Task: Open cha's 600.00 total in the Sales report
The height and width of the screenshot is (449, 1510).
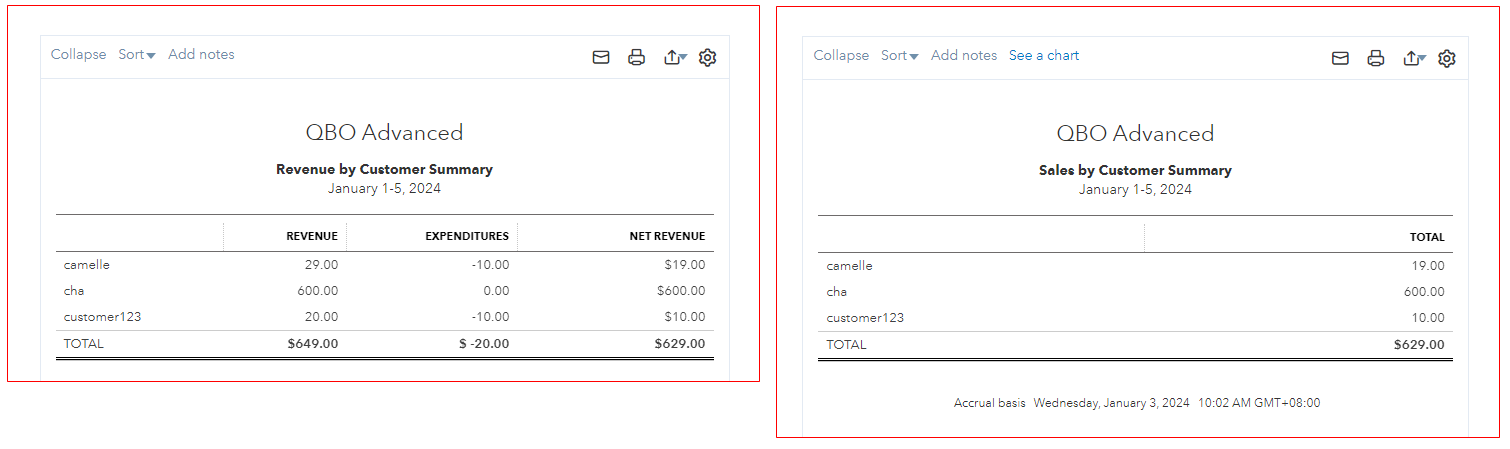Action: [x=1424, y=292]
